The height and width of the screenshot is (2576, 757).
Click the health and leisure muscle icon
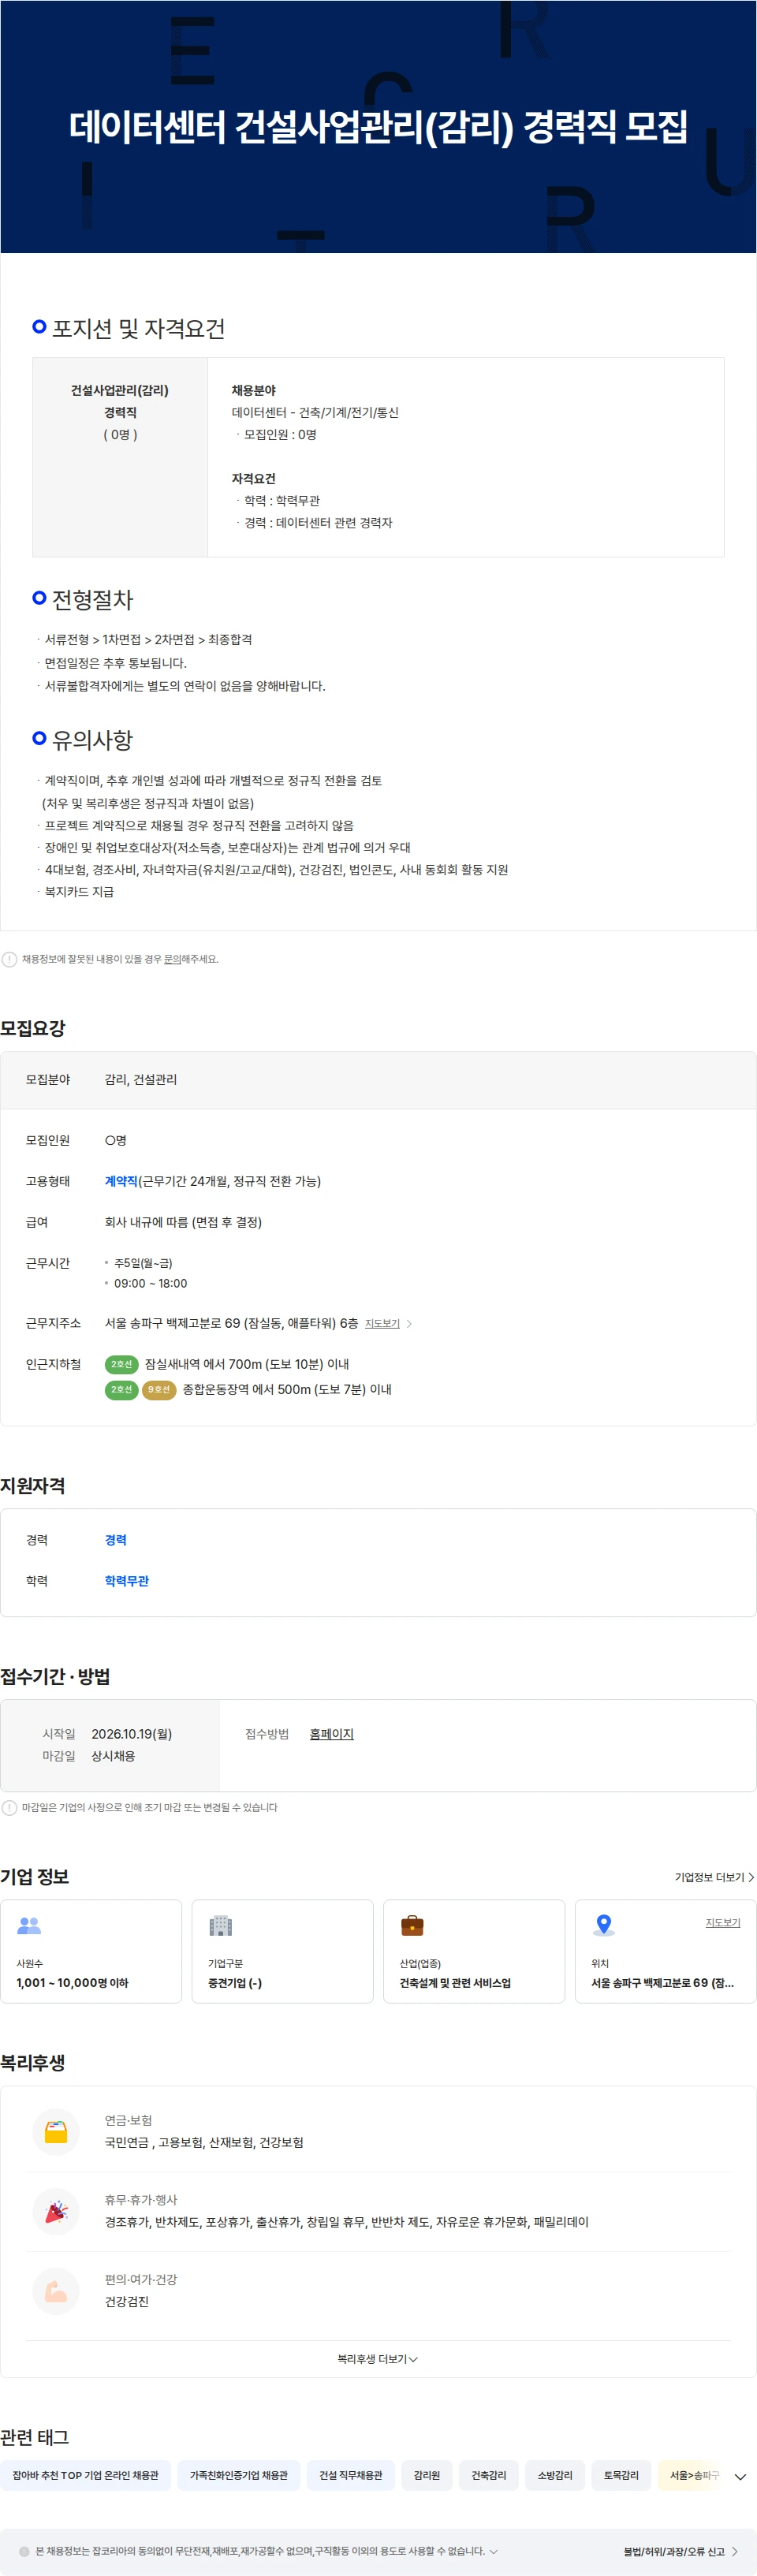(x=56, y=2291)
